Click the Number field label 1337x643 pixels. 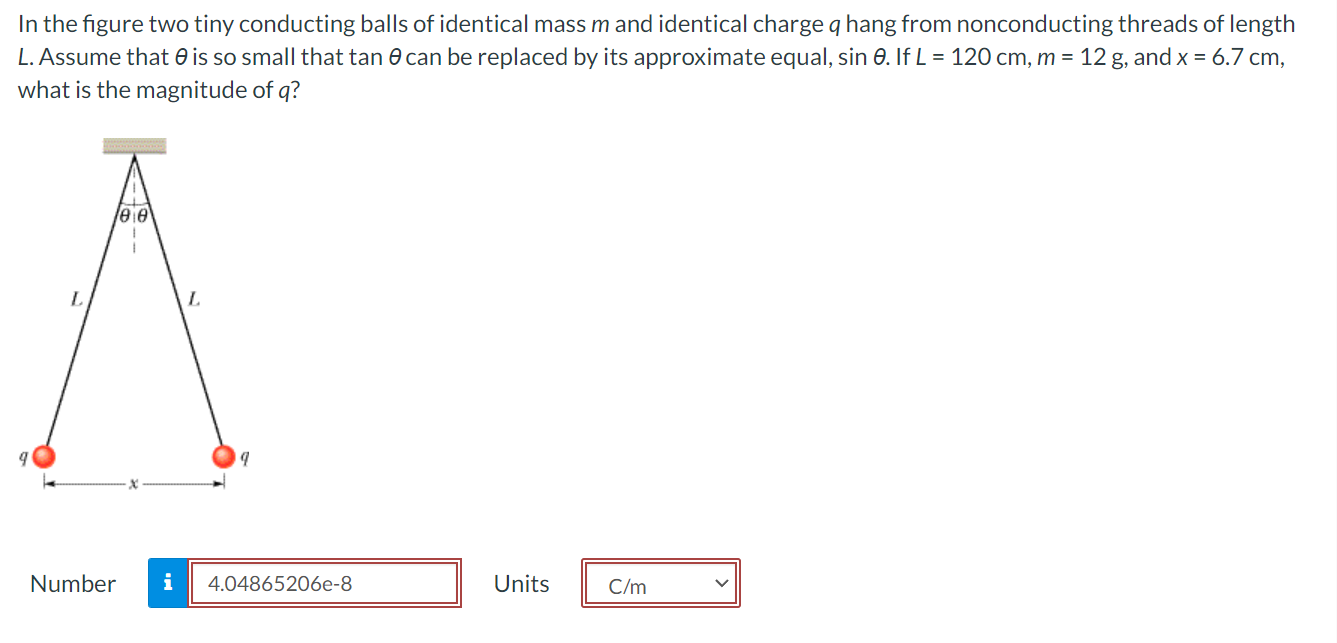tap(71, 583)
